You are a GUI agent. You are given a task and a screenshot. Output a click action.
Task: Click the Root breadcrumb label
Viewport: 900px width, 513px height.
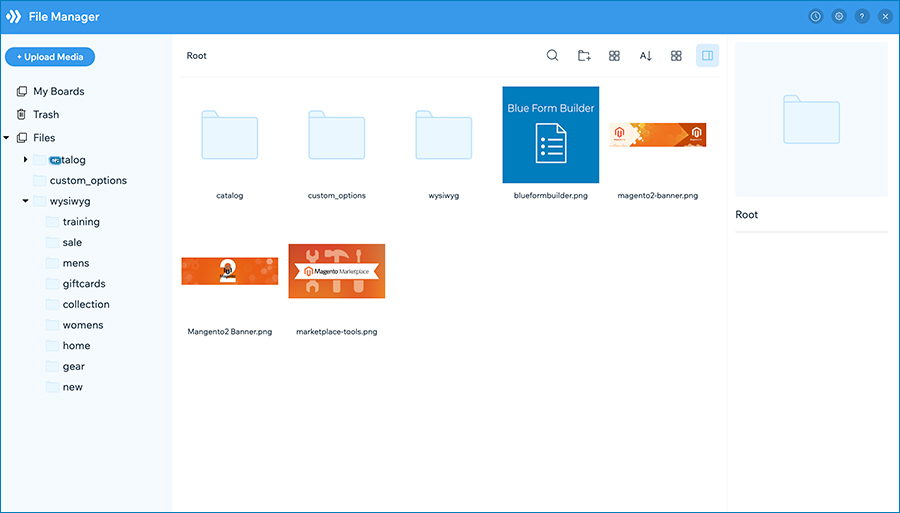196,56
